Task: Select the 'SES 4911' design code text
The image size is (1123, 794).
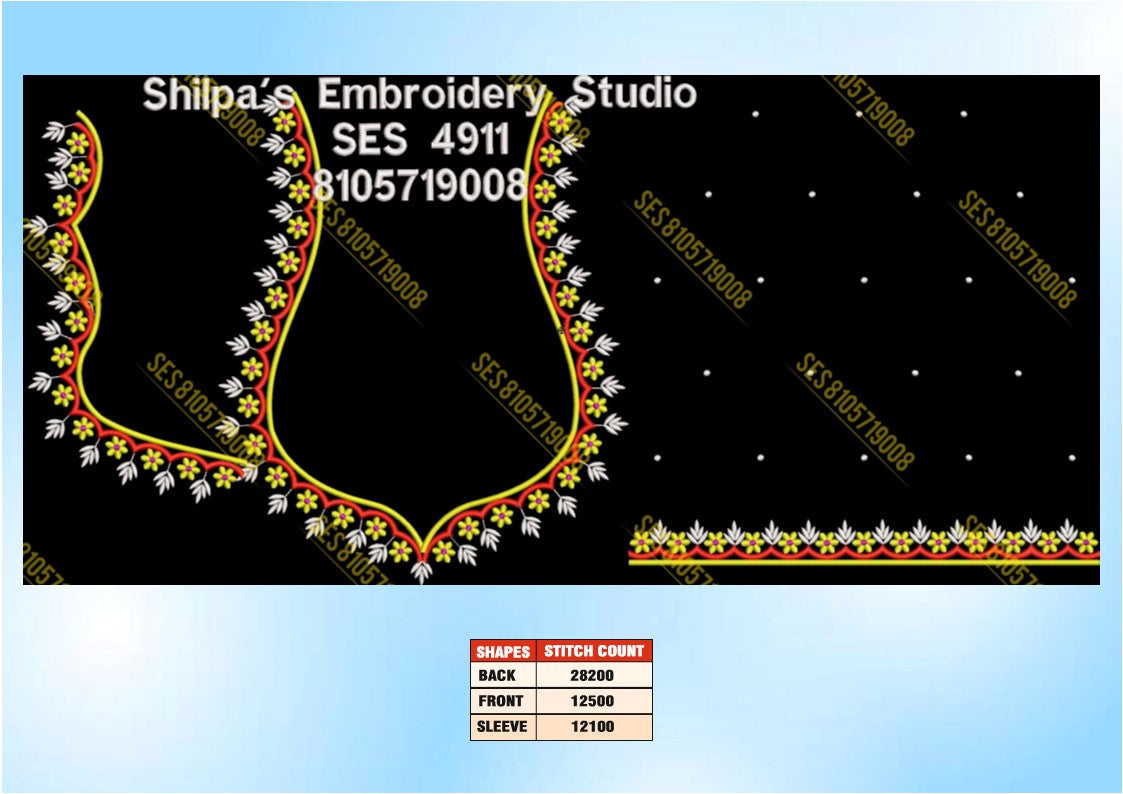Action: tap(420, 139)
